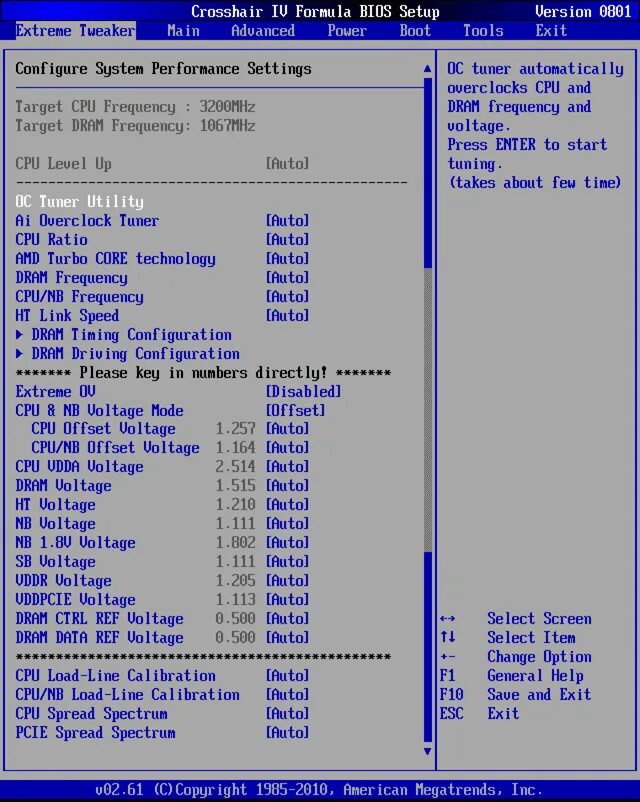
Task: Click the CPU Level Up Auto value
Action: (287, 164)
